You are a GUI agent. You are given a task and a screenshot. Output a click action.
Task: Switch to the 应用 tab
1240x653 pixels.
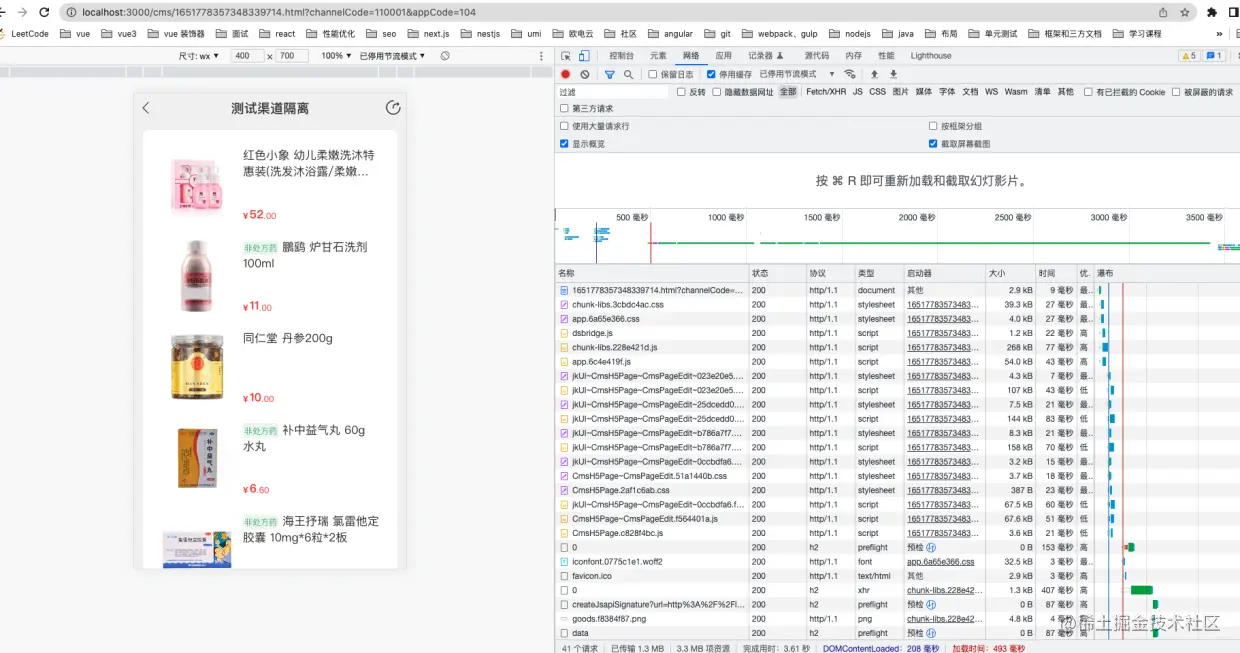[723, 56]
